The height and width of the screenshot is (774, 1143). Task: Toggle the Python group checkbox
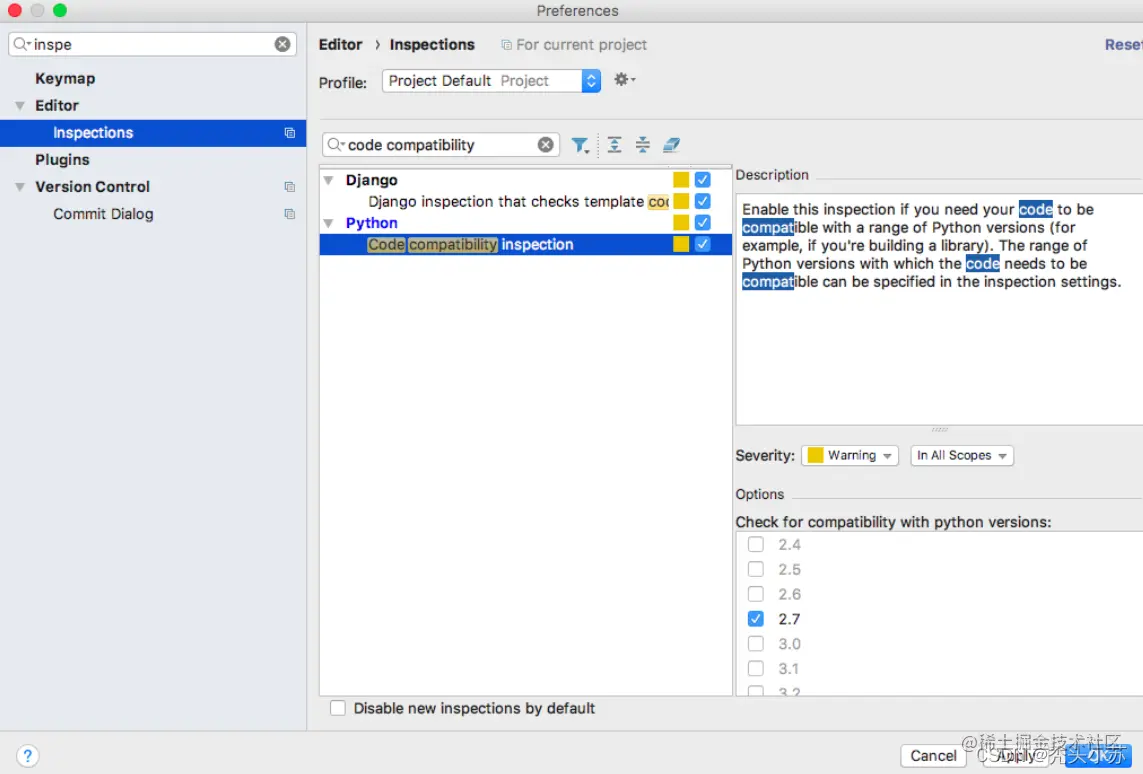point(703,222)
